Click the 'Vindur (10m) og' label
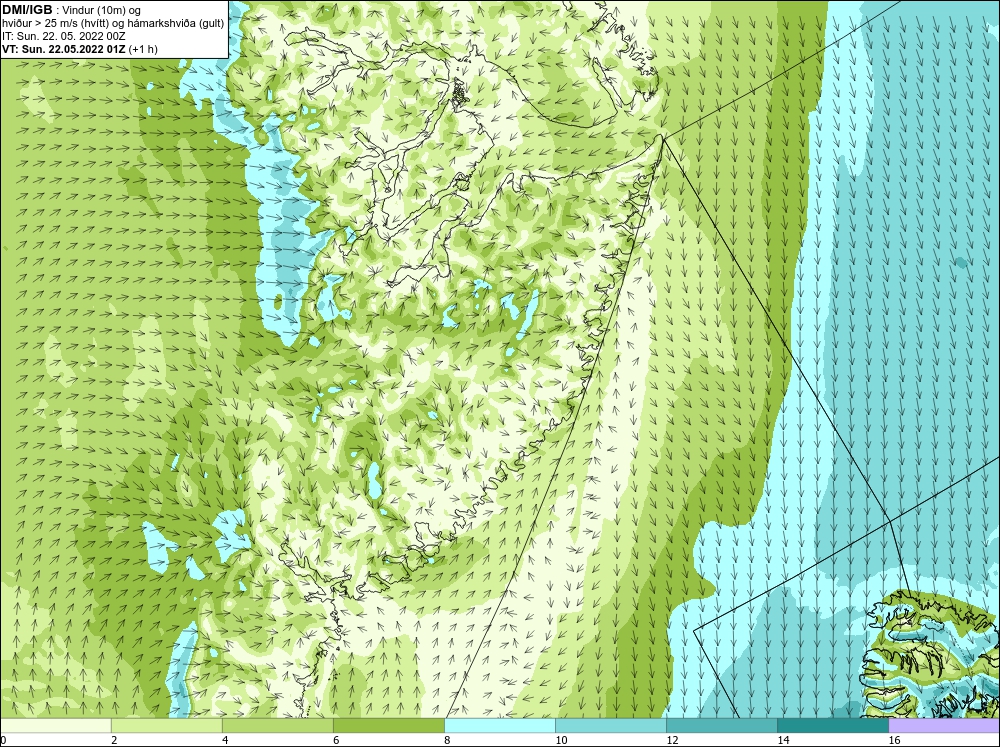This screenshot has height=747, width=1000. click(103, 11)
